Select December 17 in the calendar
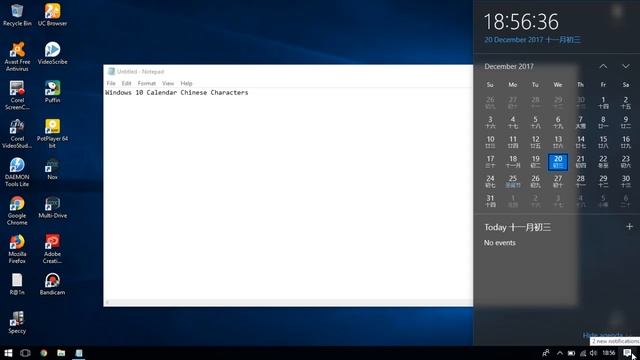 pos(490,162)
